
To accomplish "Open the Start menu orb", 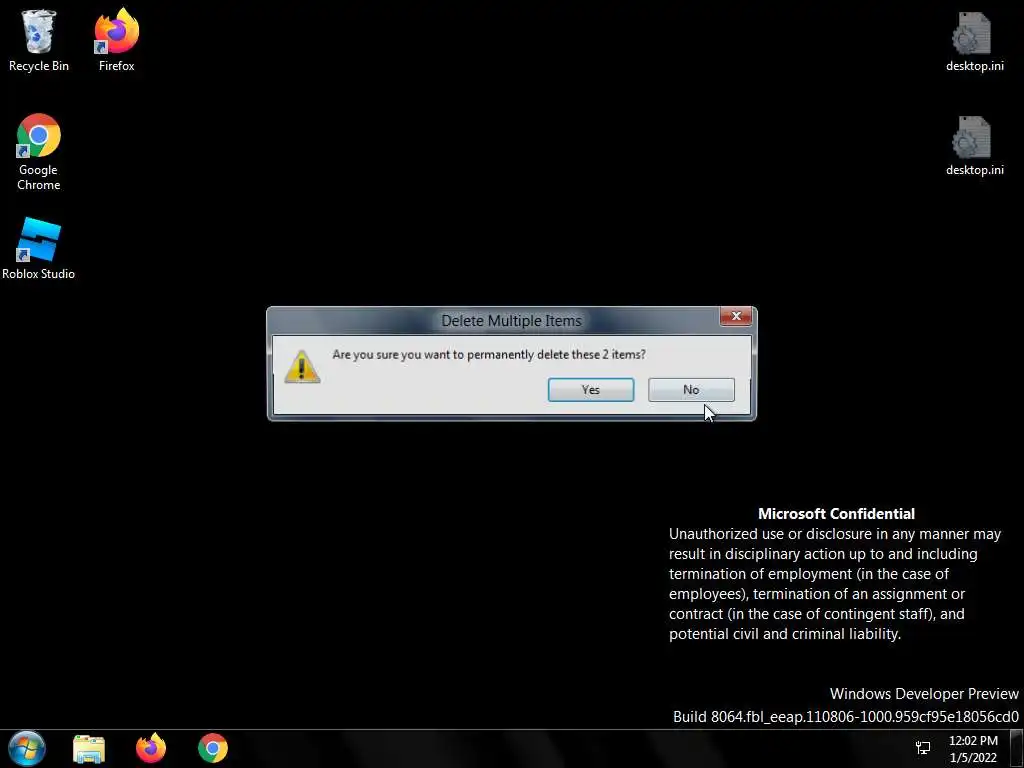I will tap(27, 748).
